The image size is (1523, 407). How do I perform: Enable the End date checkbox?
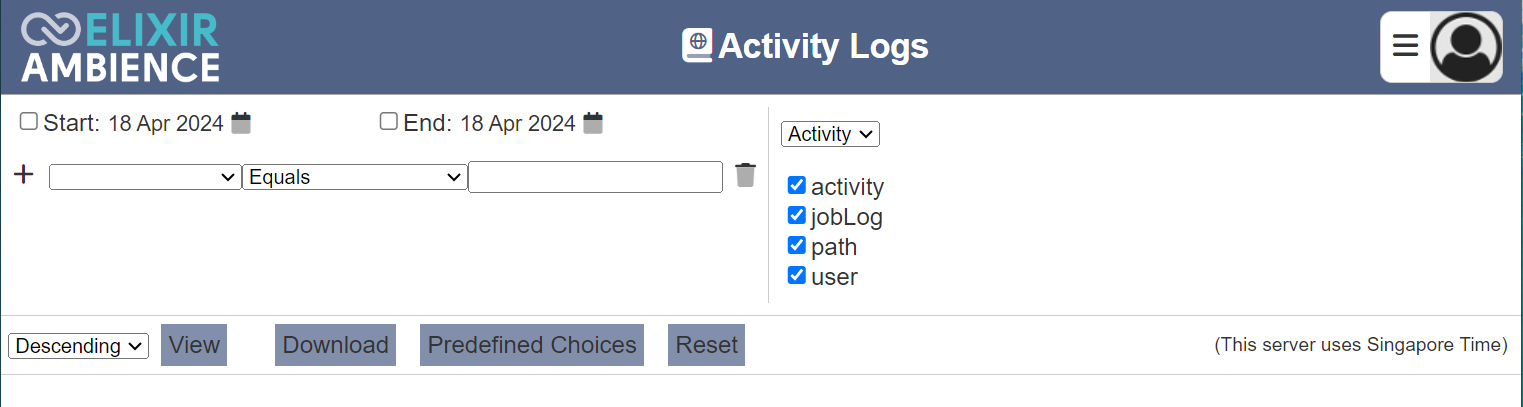point(389,121)
